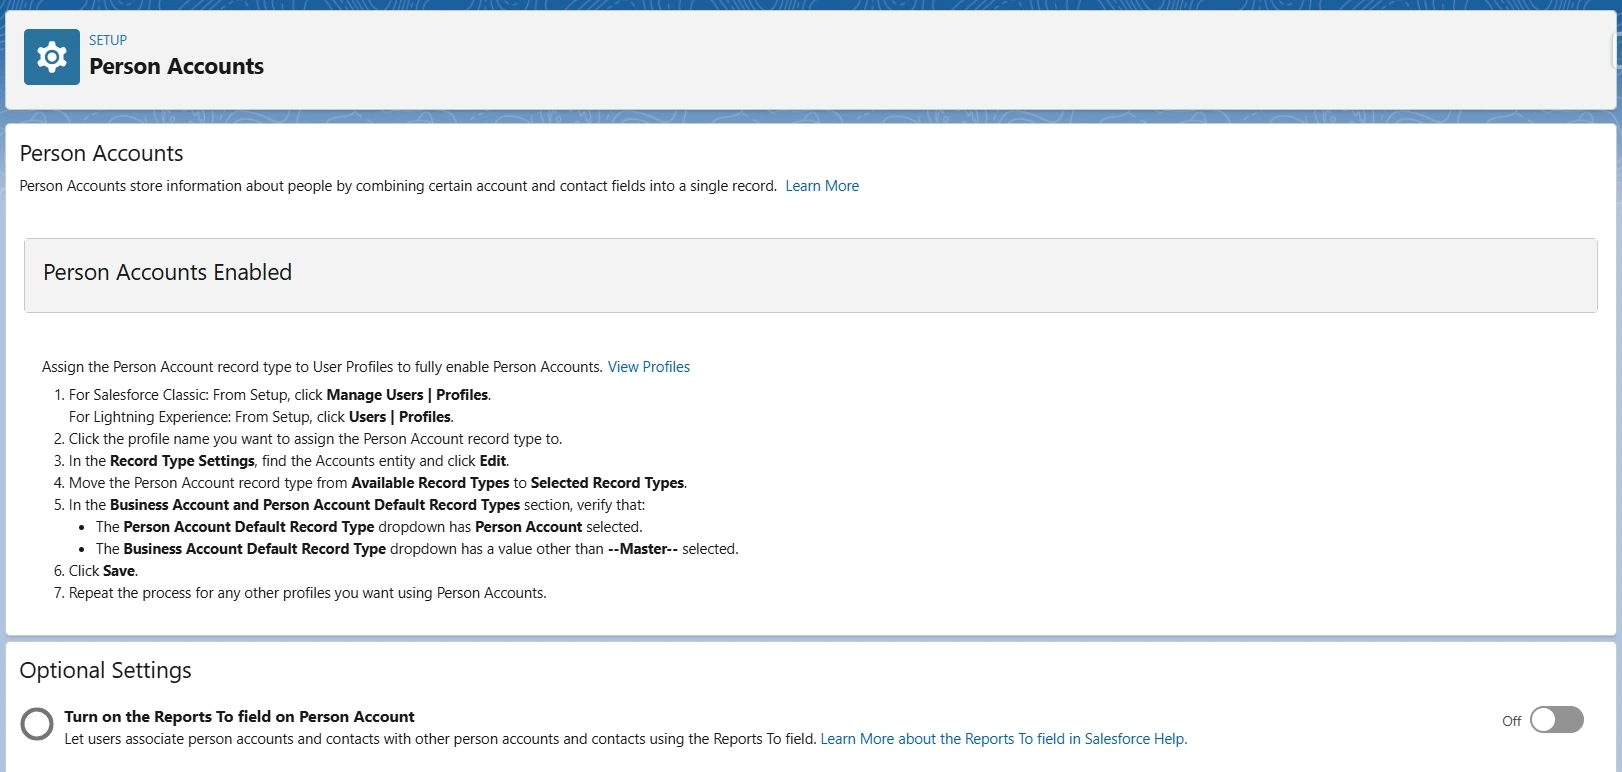Click the Person Accounts page title
This screenshot has height=772, width=1622.
pyautogui.click(x=177, y=67)
